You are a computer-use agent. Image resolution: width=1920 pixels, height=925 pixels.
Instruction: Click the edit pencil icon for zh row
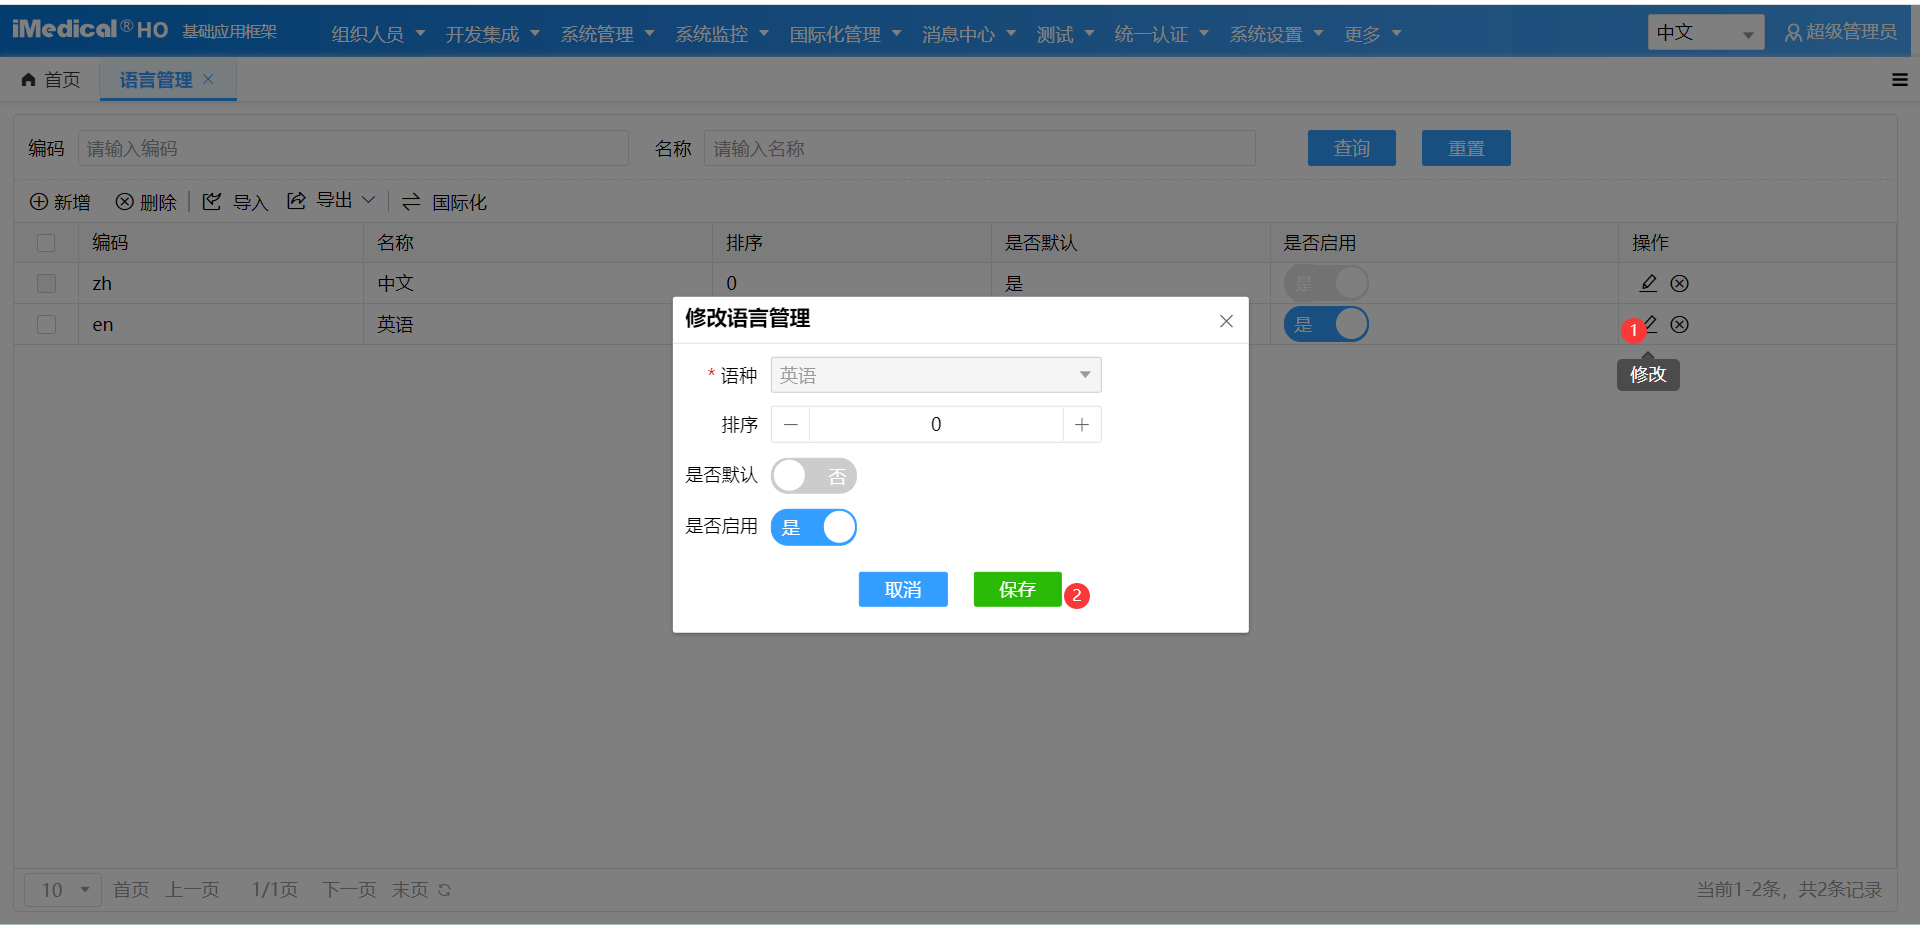[1648, 283]
